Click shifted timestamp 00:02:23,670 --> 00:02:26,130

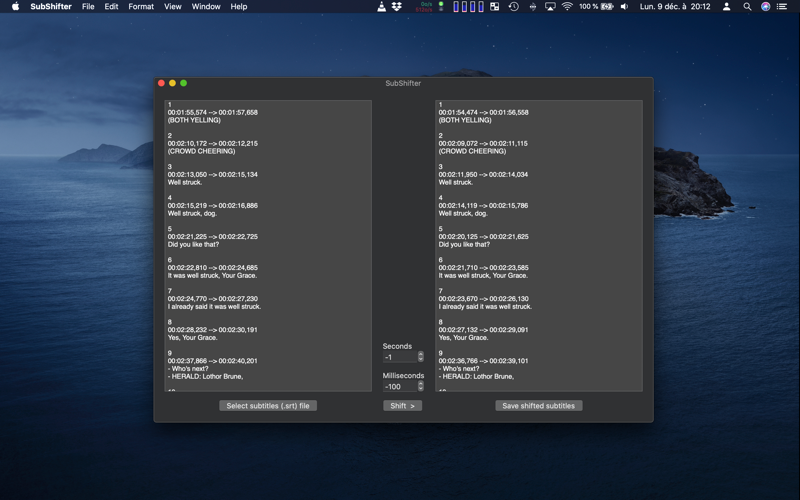tap(484, 298)
